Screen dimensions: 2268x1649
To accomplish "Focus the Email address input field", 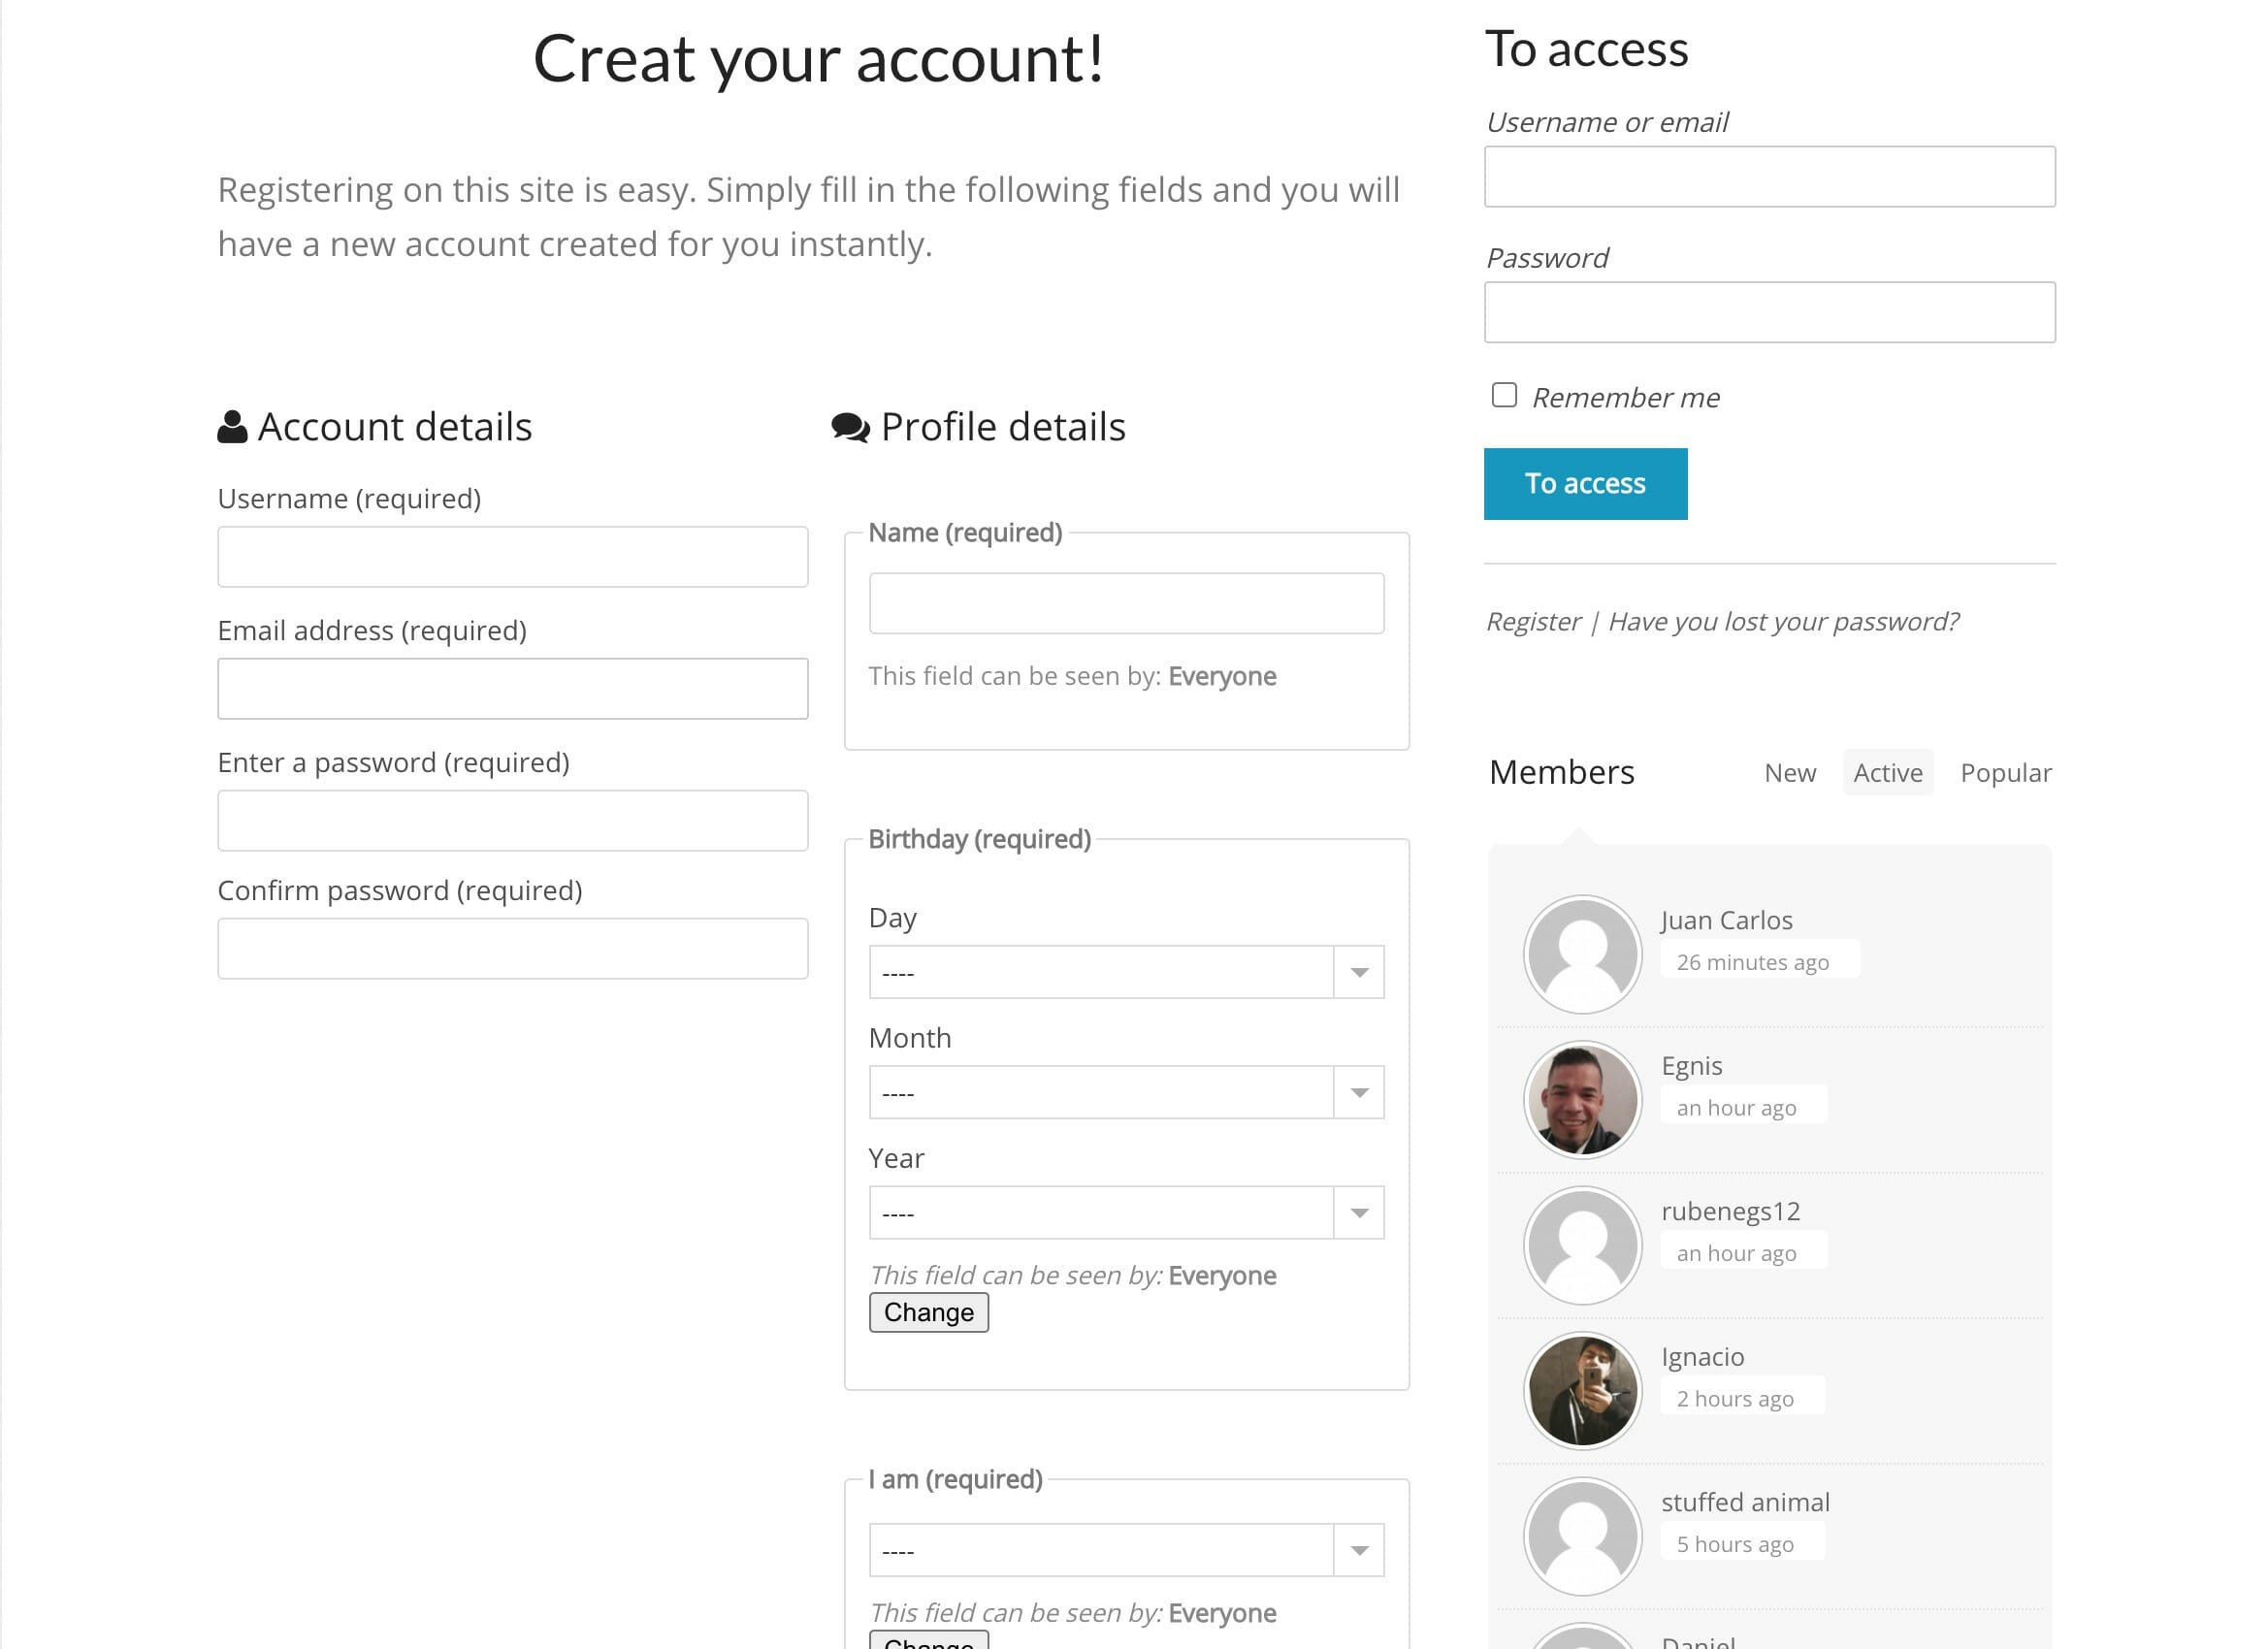I will click(x=513, y=688).
